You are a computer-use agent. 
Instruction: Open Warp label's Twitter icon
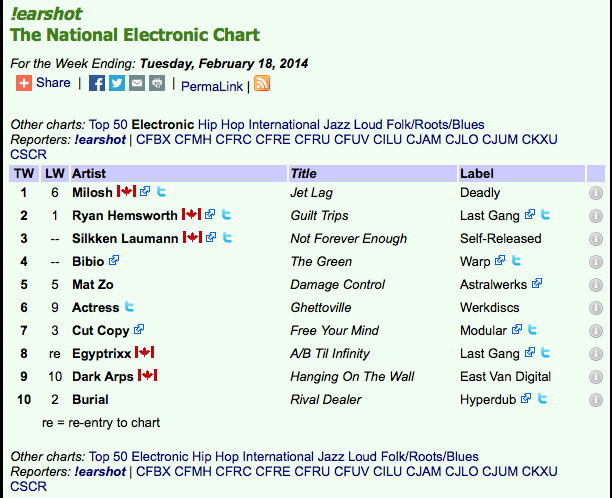(x=516, y=260)
